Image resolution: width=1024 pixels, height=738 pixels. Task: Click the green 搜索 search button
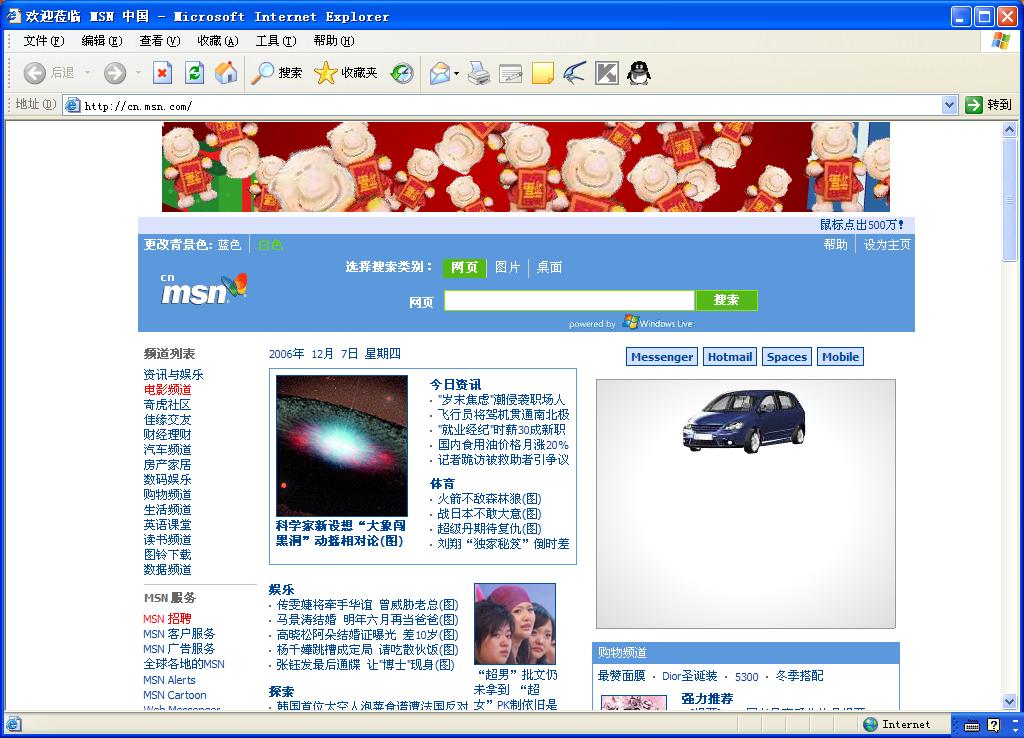click(726, 300)
